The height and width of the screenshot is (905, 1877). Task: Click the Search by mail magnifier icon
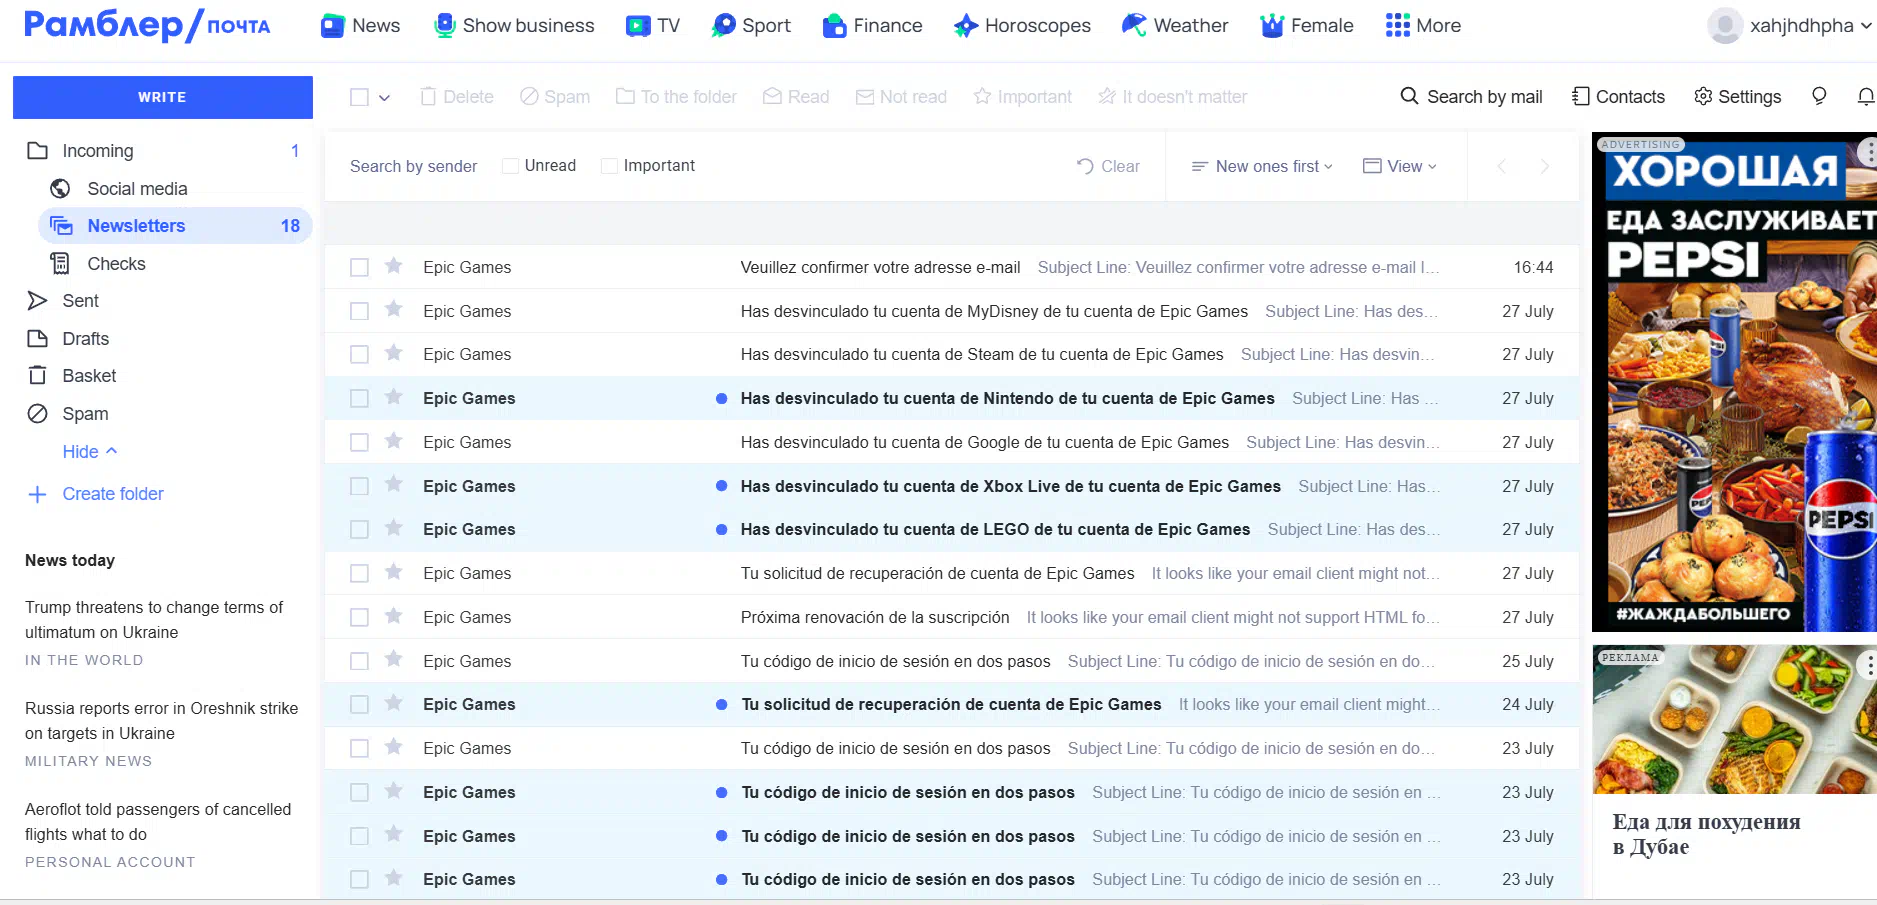coord(1409,96)
